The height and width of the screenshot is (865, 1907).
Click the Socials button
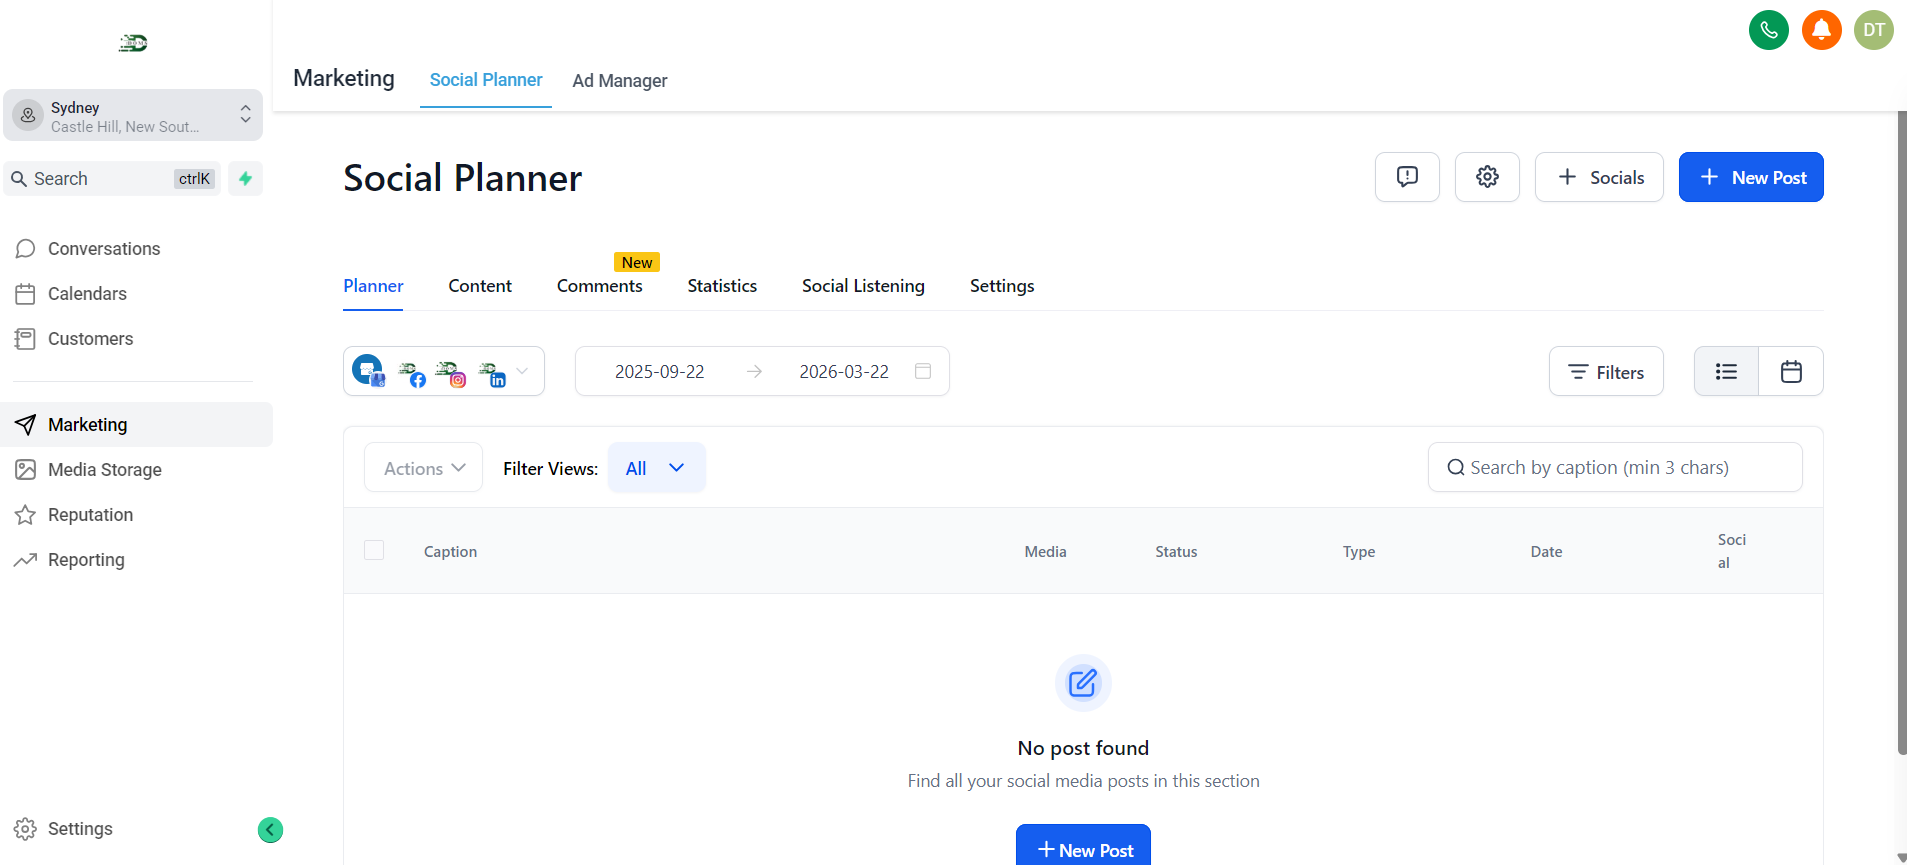[1598, 177]
